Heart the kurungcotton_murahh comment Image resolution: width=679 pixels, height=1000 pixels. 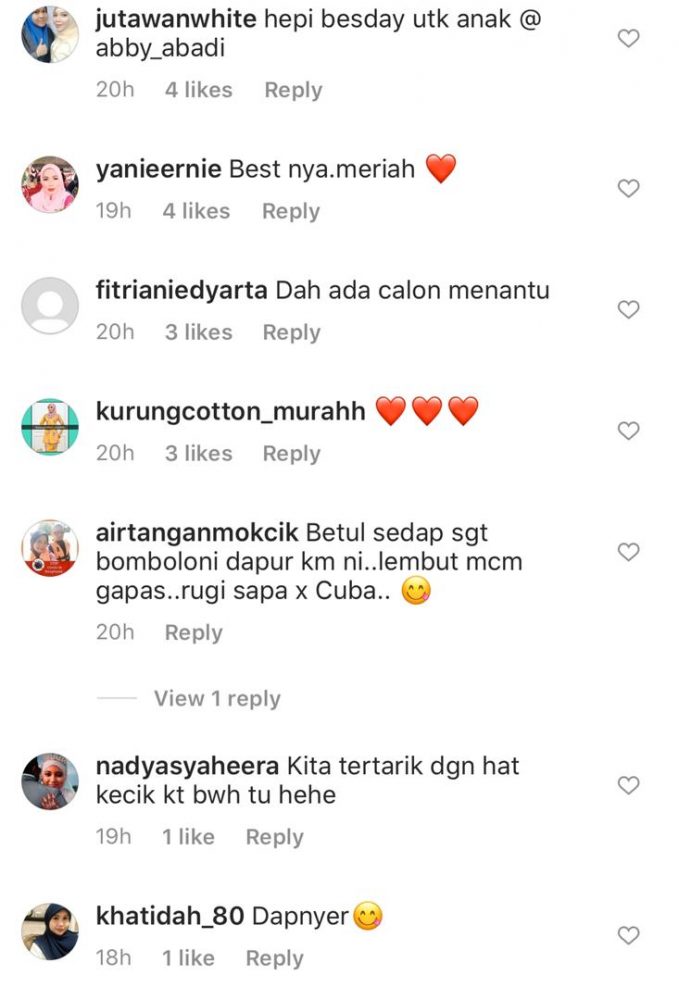pyautogui.click(x=629, y=430)
